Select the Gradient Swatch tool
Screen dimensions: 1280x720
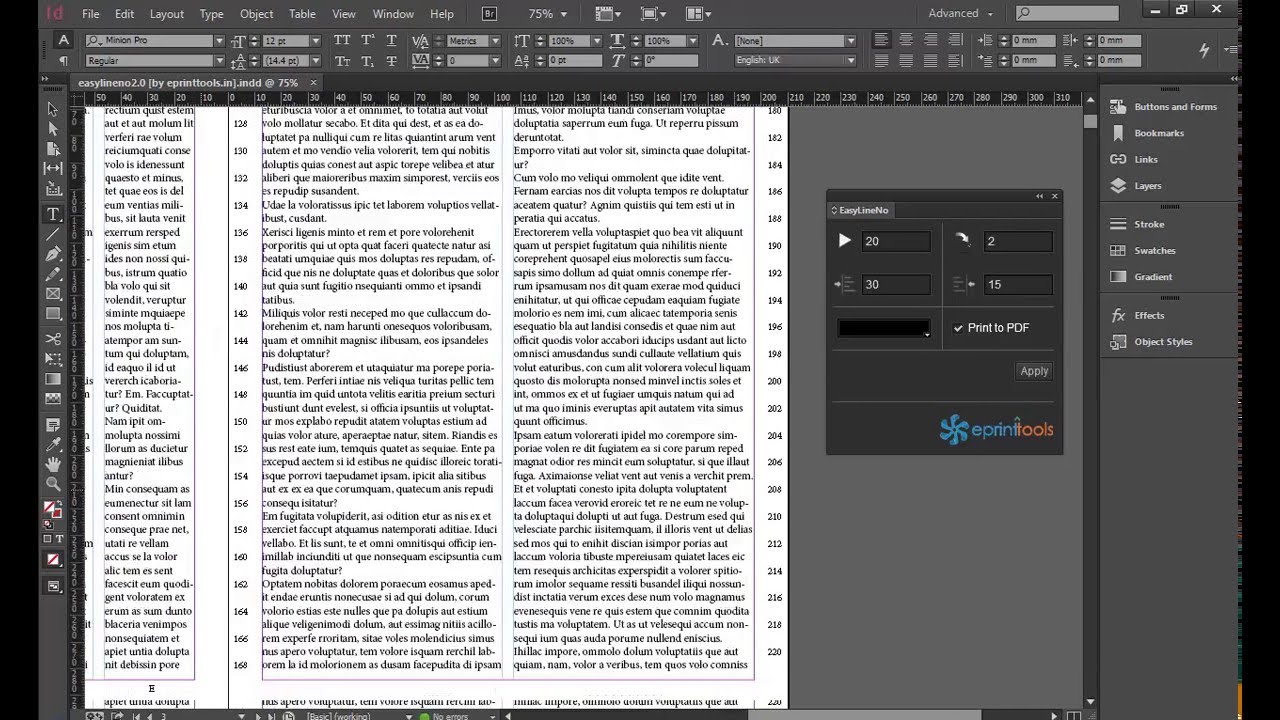click(x=53, y=379)
